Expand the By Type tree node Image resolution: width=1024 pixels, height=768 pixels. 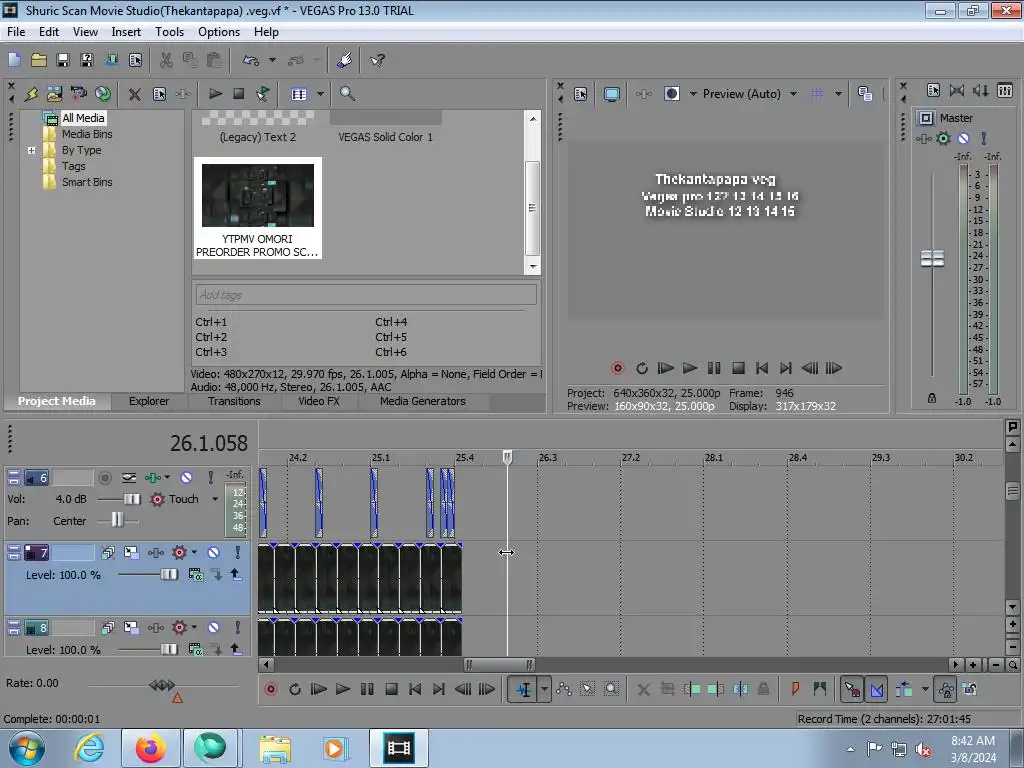tap(31, 150)
